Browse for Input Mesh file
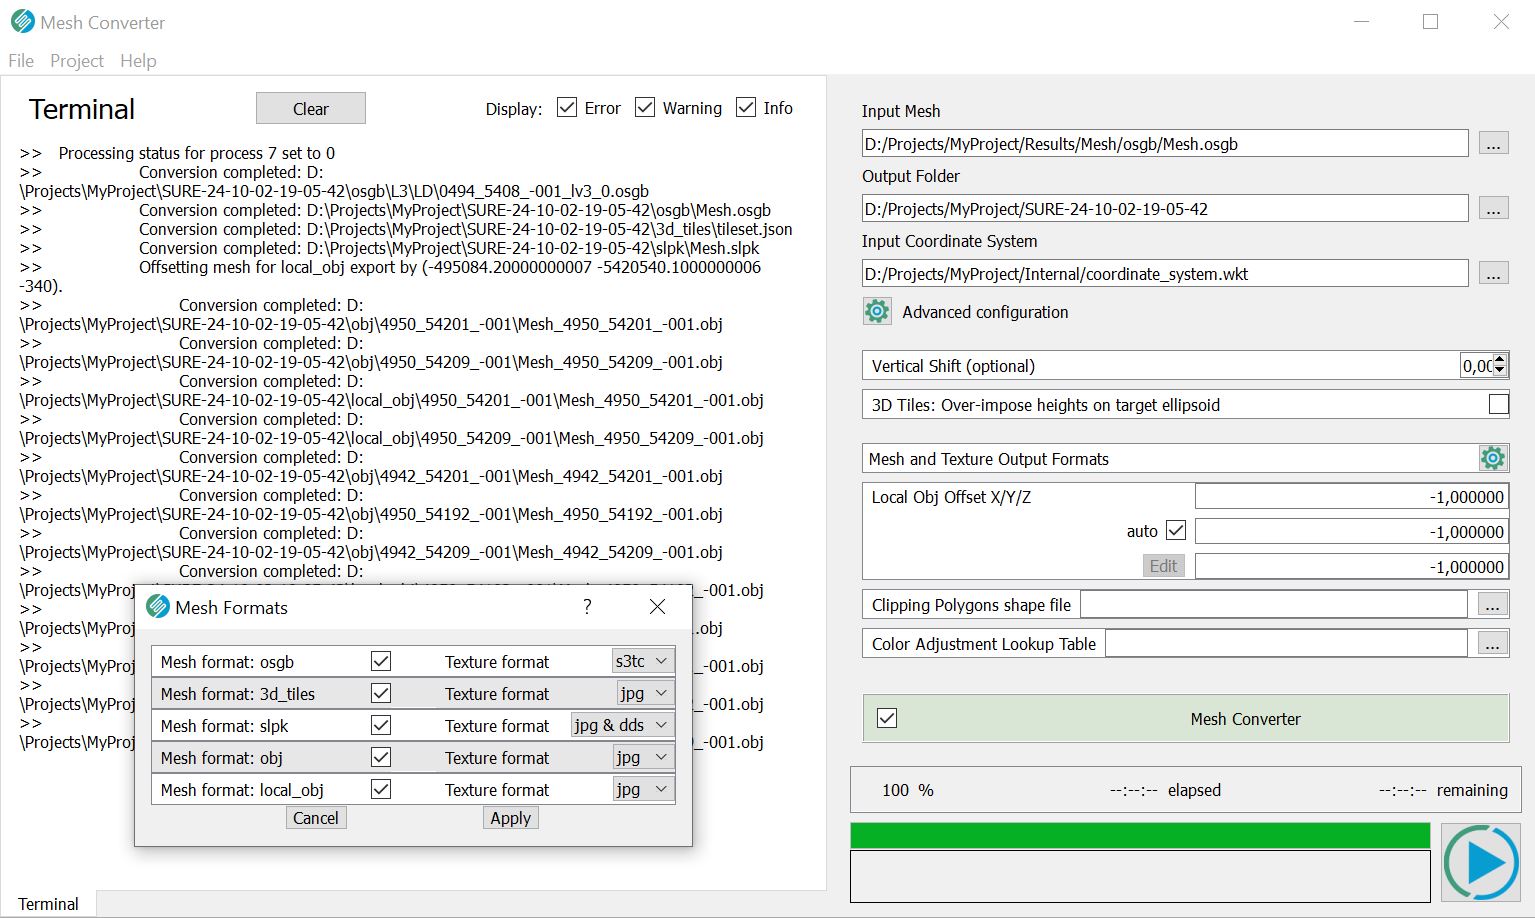1535x918 pixels. click(x=1493, y=143)
